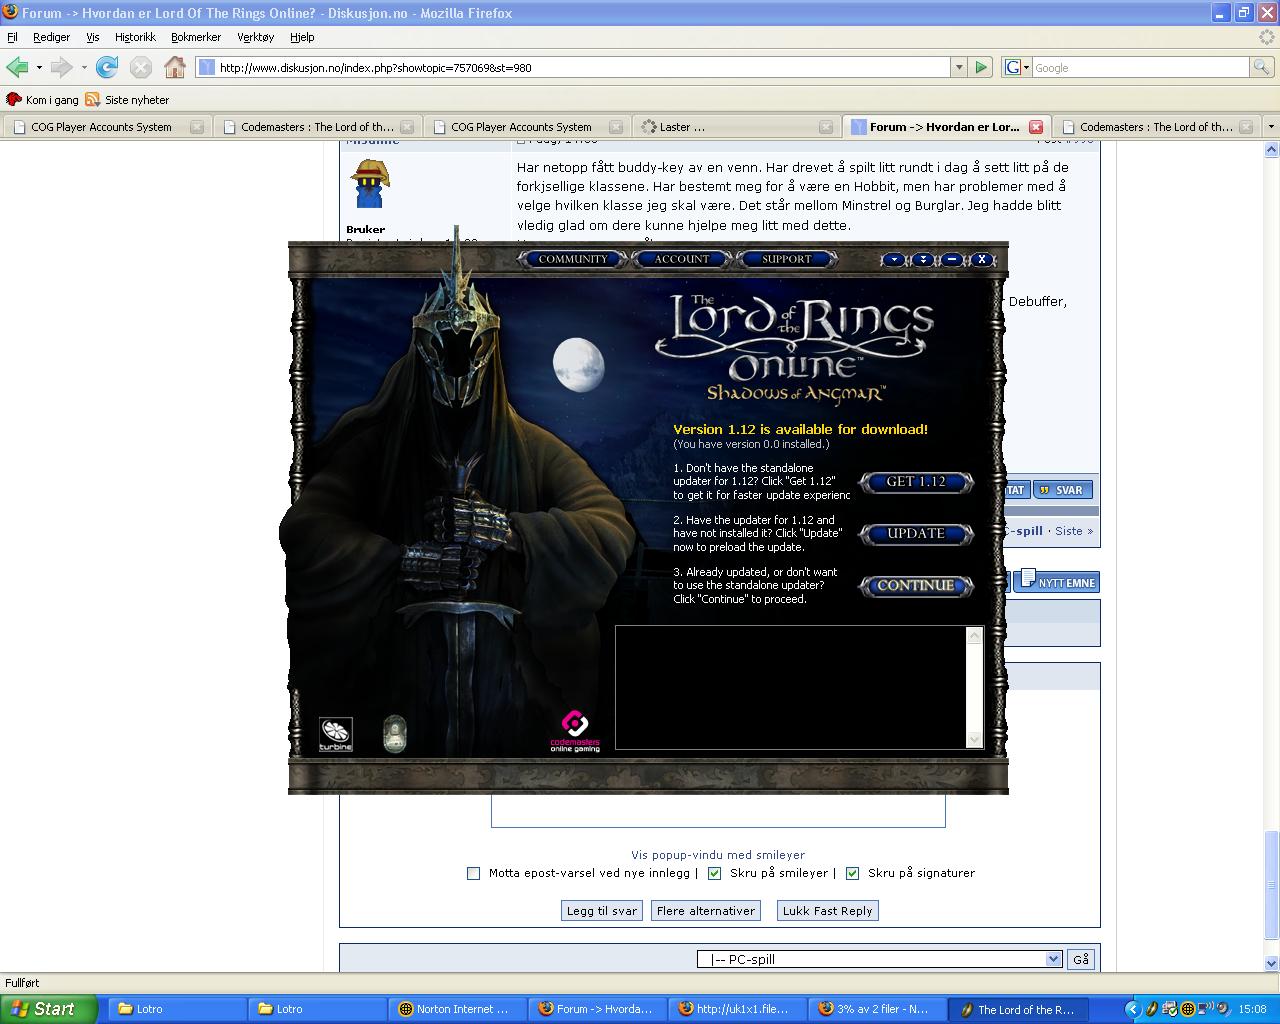Open first Lotro folder in taskbar
Viewport: 1280px width, 1024px height.
pyautogui.click(x=176, y=1009)
